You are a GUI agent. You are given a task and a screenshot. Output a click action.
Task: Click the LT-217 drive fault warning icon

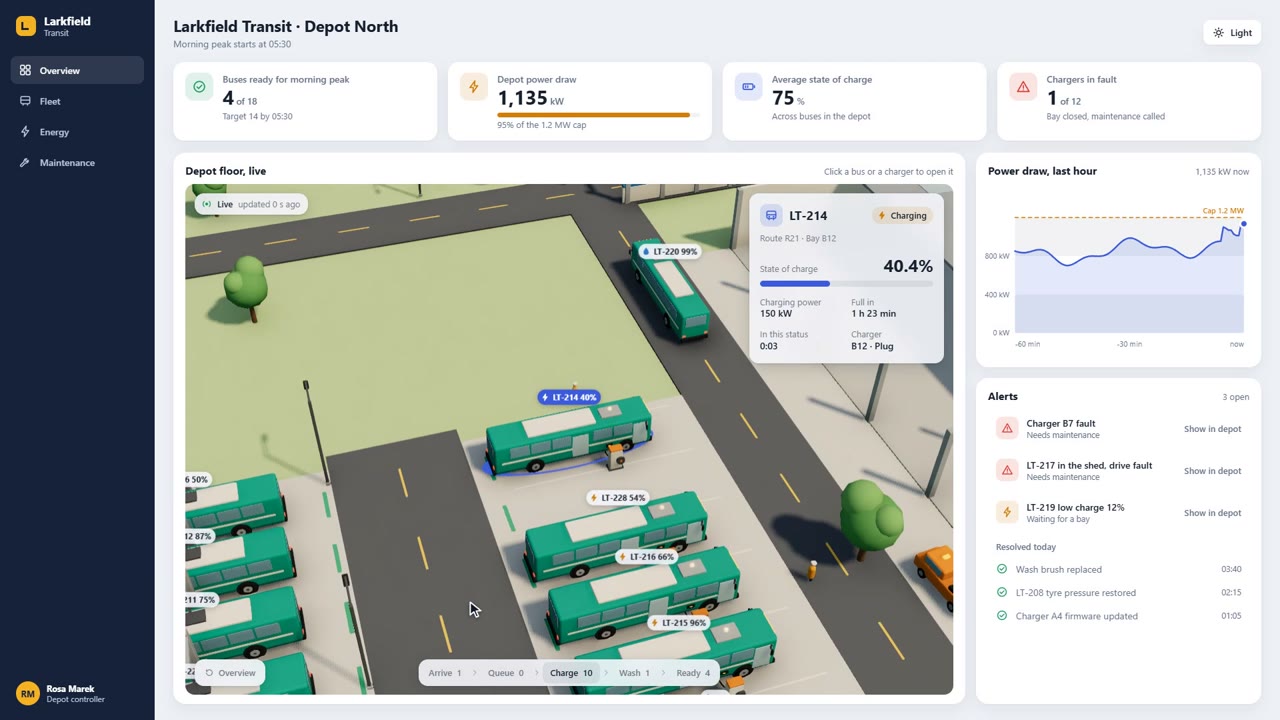pyautogui.click(x=1007, y=471)
